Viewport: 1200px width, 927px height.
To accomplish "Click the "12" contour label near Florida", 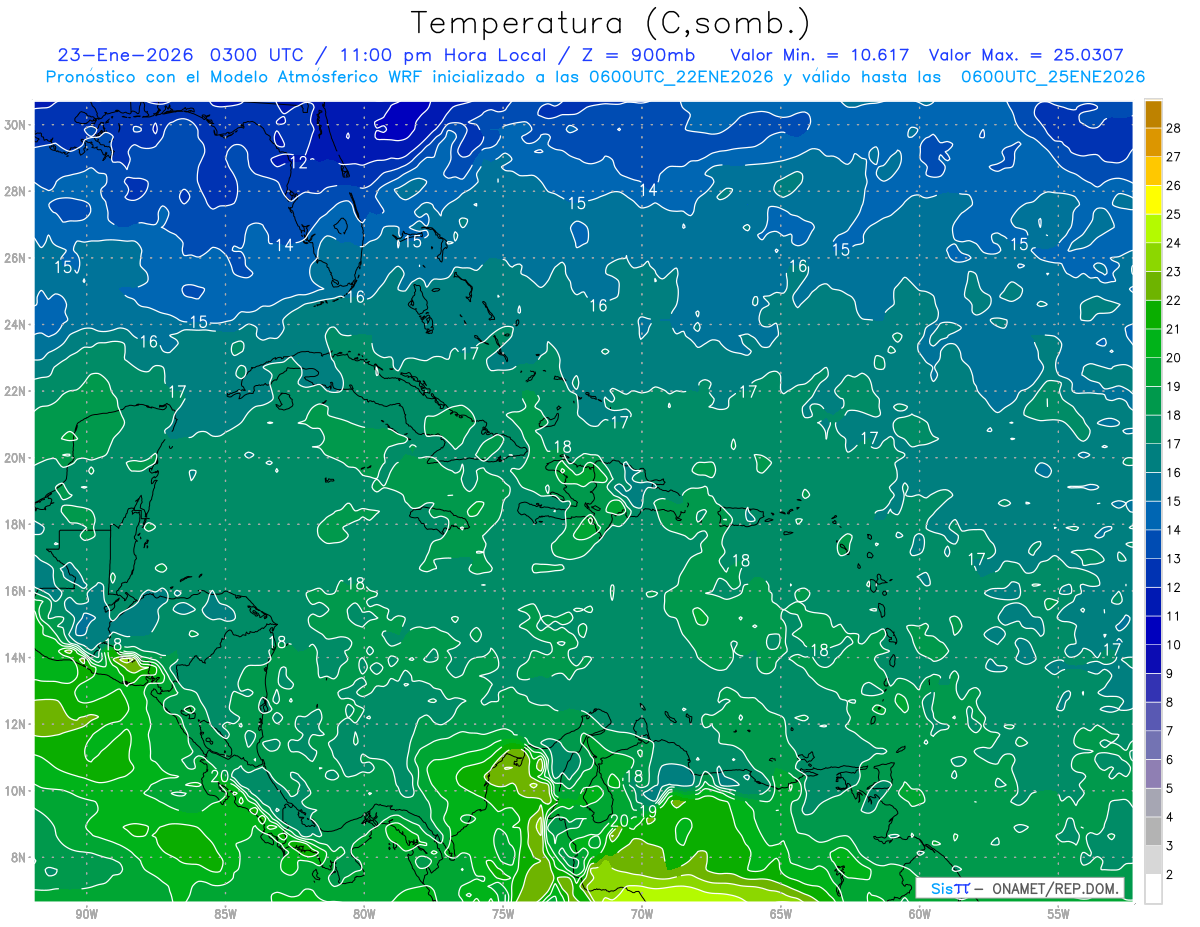I will click(x=299, y=163).
